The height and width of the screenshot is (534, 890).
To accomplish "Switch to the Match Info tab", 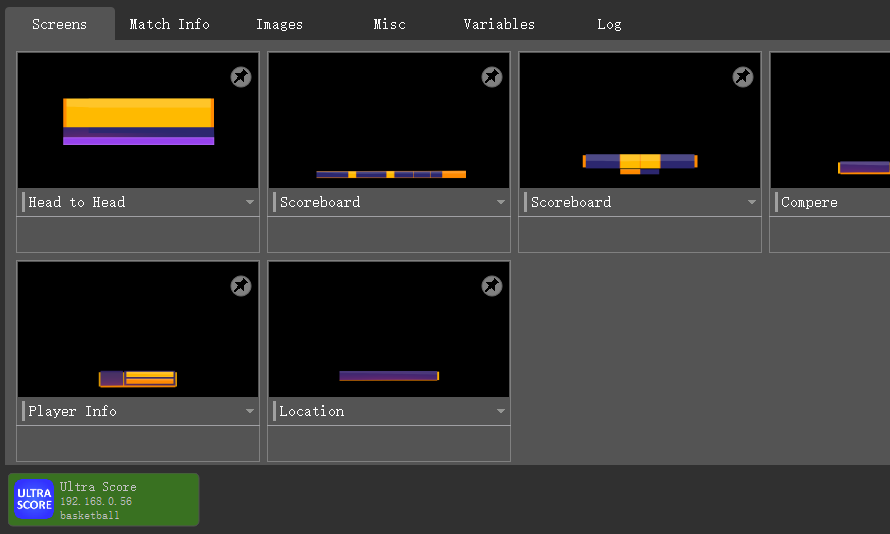I will click(169, 24).
